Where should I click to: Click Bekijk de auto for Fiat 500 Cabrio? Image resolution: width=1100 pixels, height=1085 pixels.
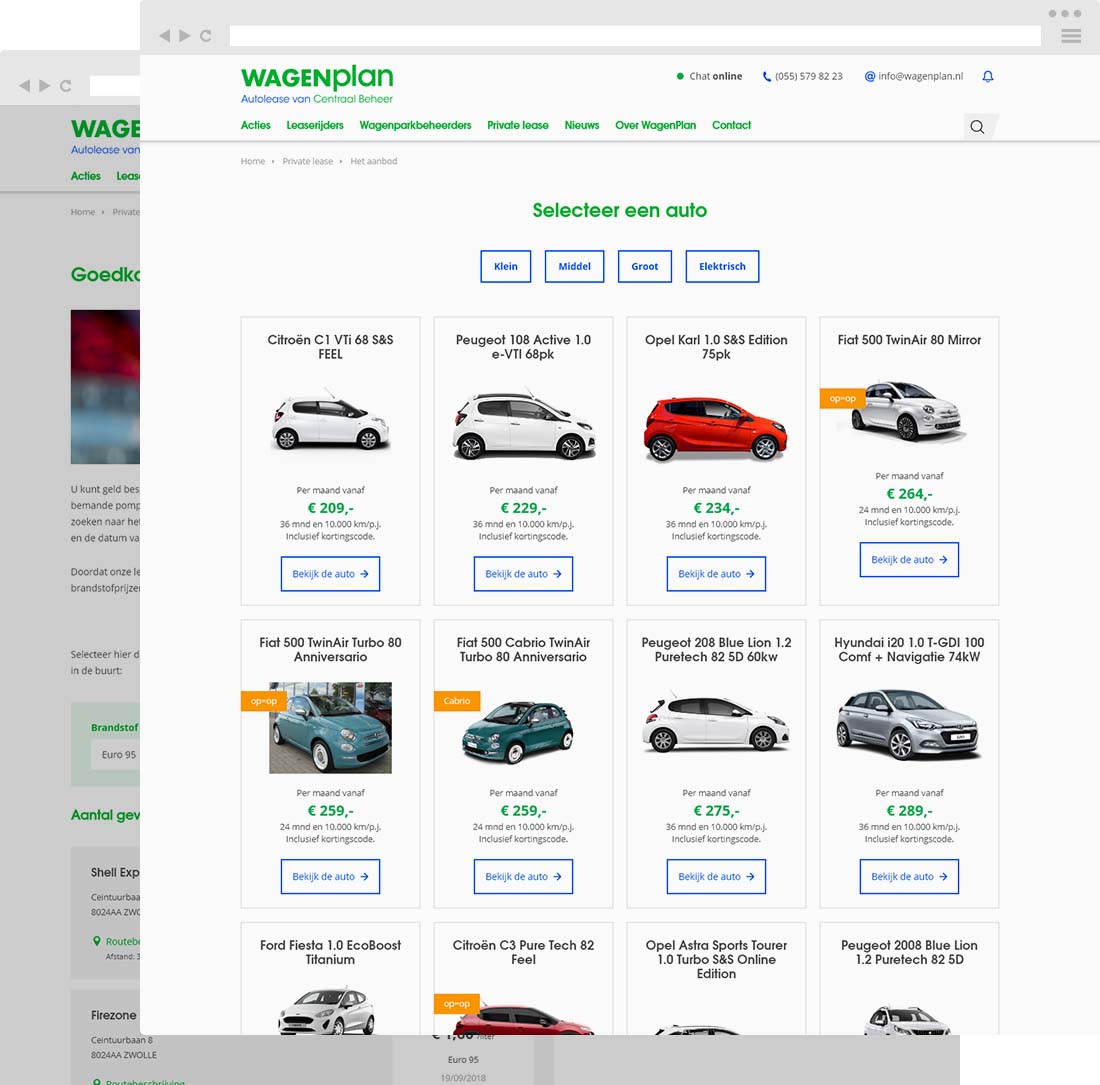click(523, 877)
